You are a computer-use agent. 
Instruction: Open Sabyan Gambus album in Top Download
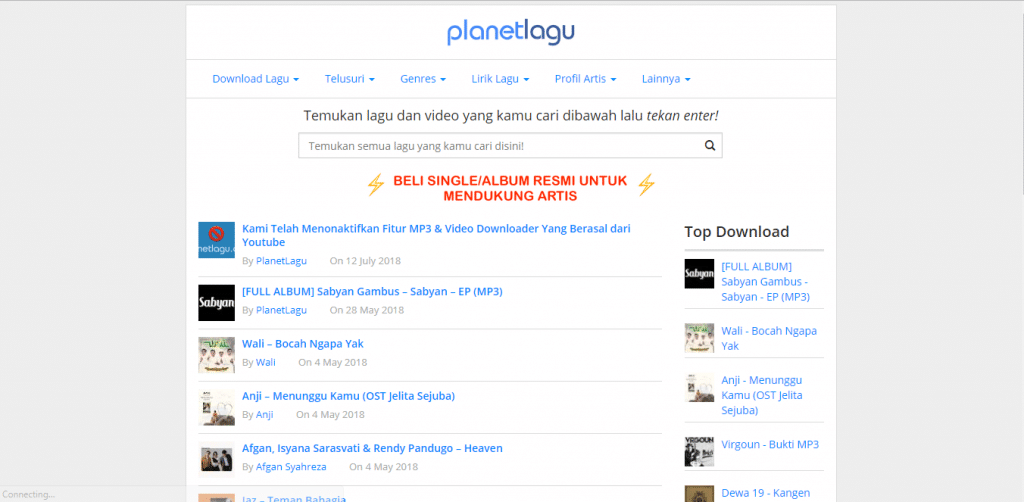[765, 281]
